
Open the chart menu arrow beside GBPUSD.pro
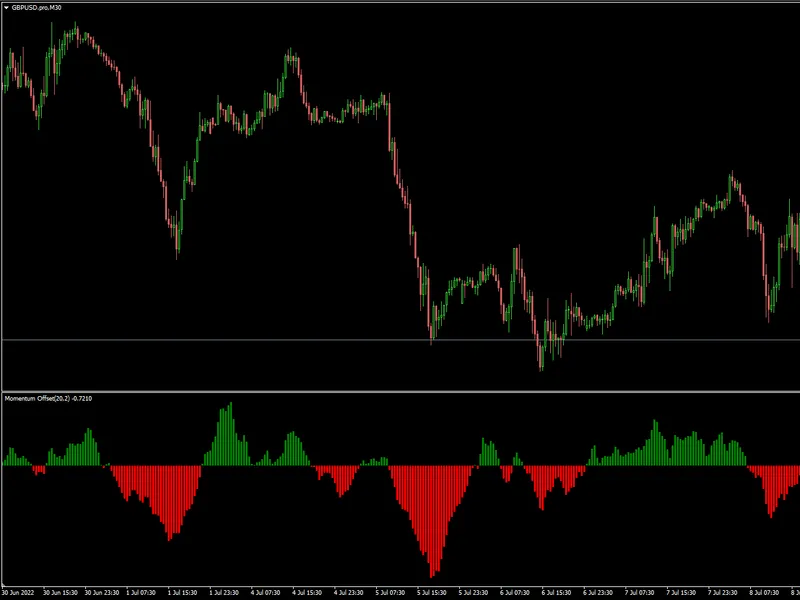[x=6, y=8]
